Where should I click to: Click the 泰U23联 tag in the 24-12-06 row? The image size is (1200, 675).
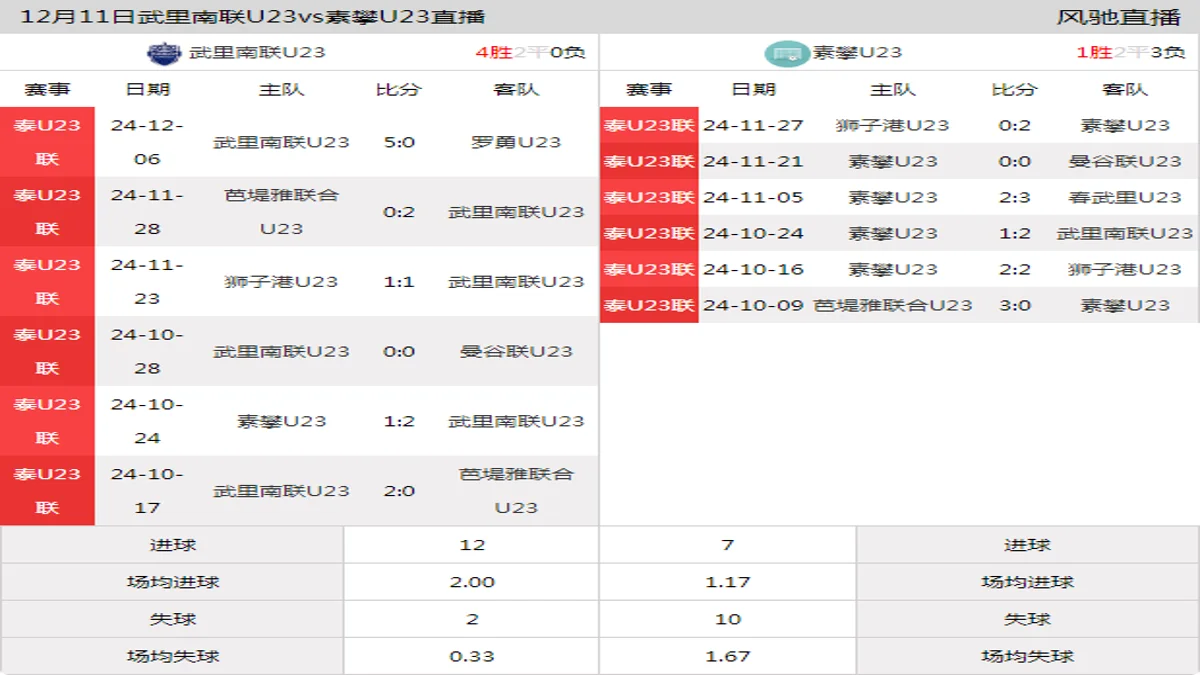(47, 142)
